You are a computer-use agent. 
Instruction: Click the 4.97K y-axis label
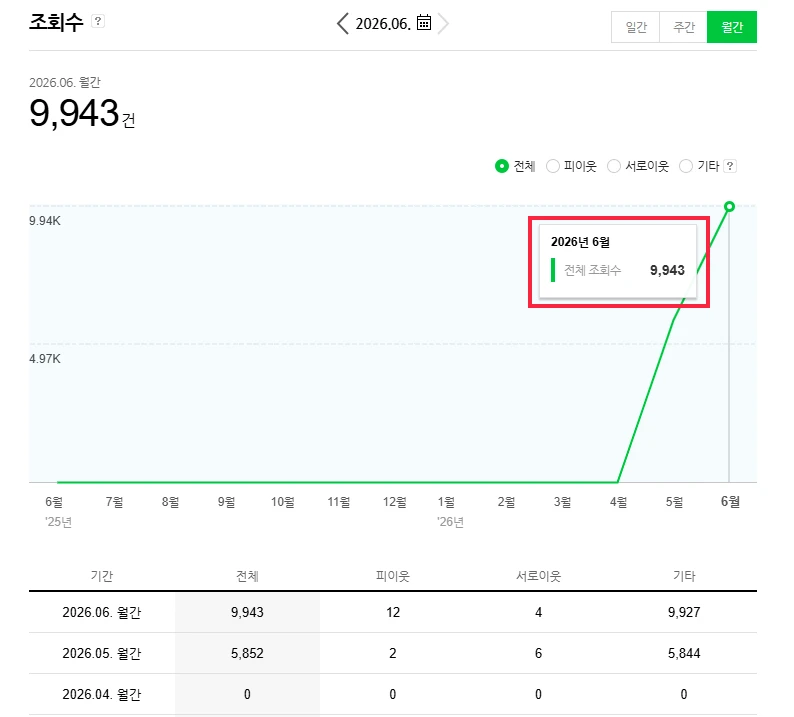tap(45, 359)
